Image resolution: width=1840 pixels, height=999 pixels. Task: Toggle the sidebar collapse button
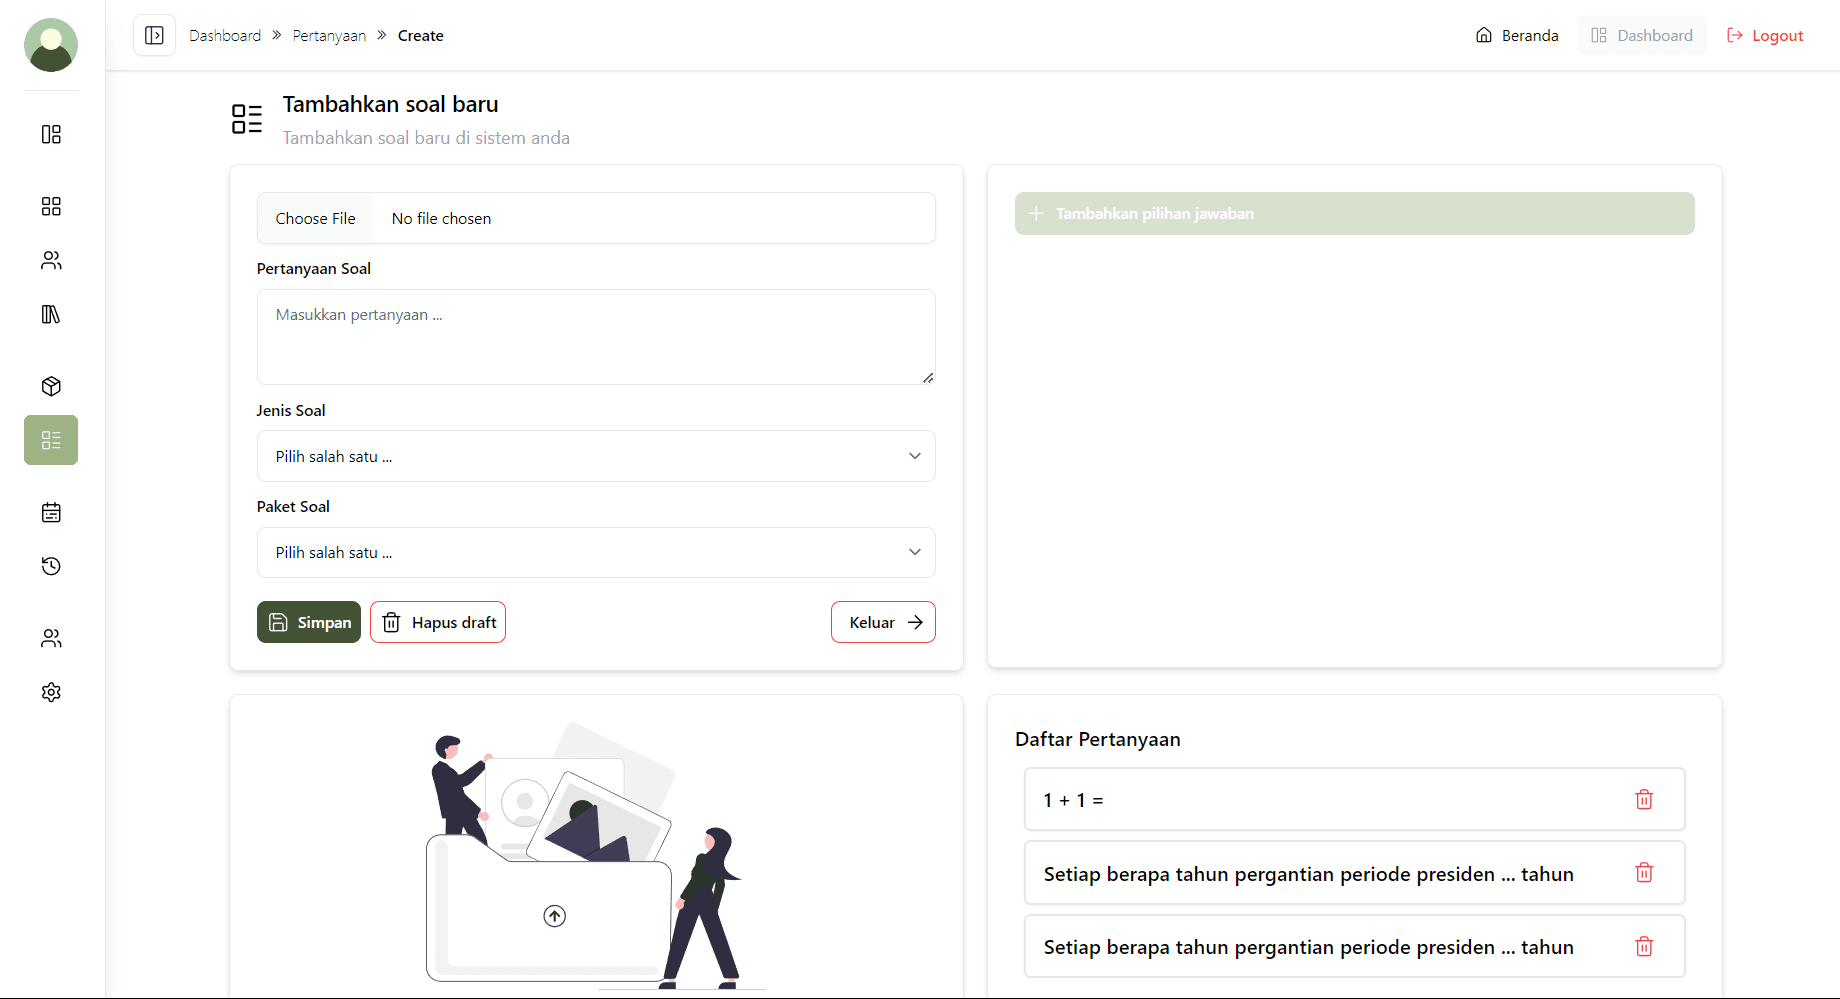point(154,35)
